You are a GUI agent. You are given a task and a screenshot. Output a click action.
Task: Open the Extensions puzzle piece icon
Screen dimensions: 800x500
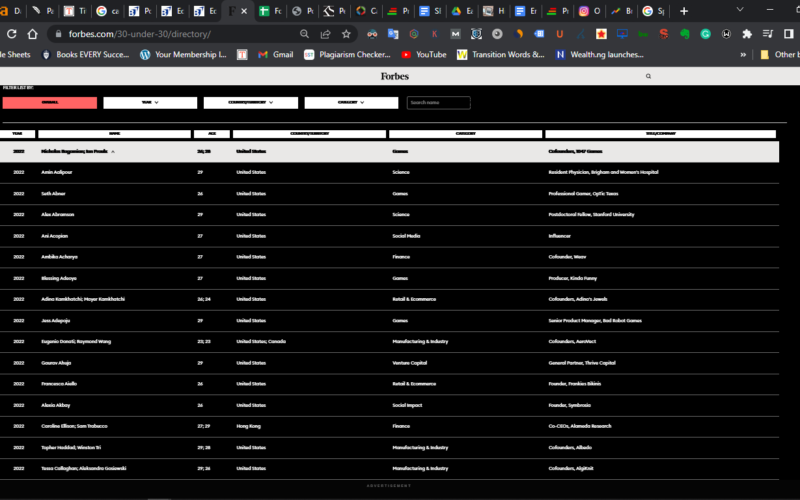click(x=746, y=33)
